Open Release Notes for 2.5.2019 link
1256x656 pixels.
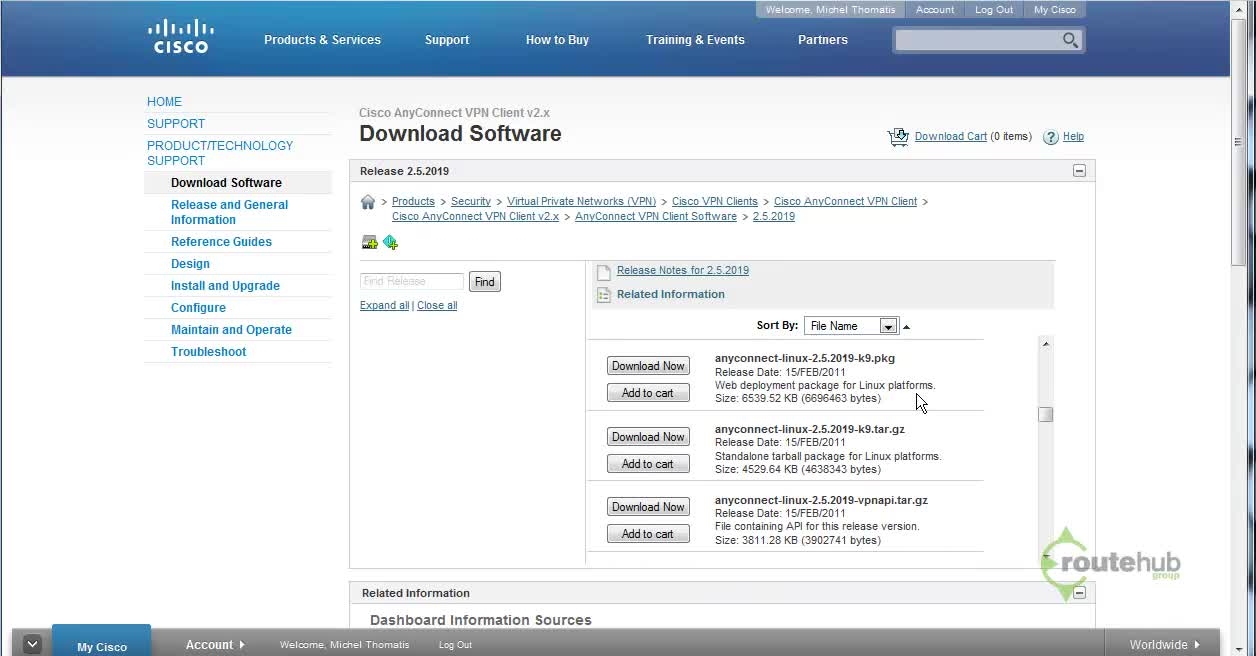683,271
